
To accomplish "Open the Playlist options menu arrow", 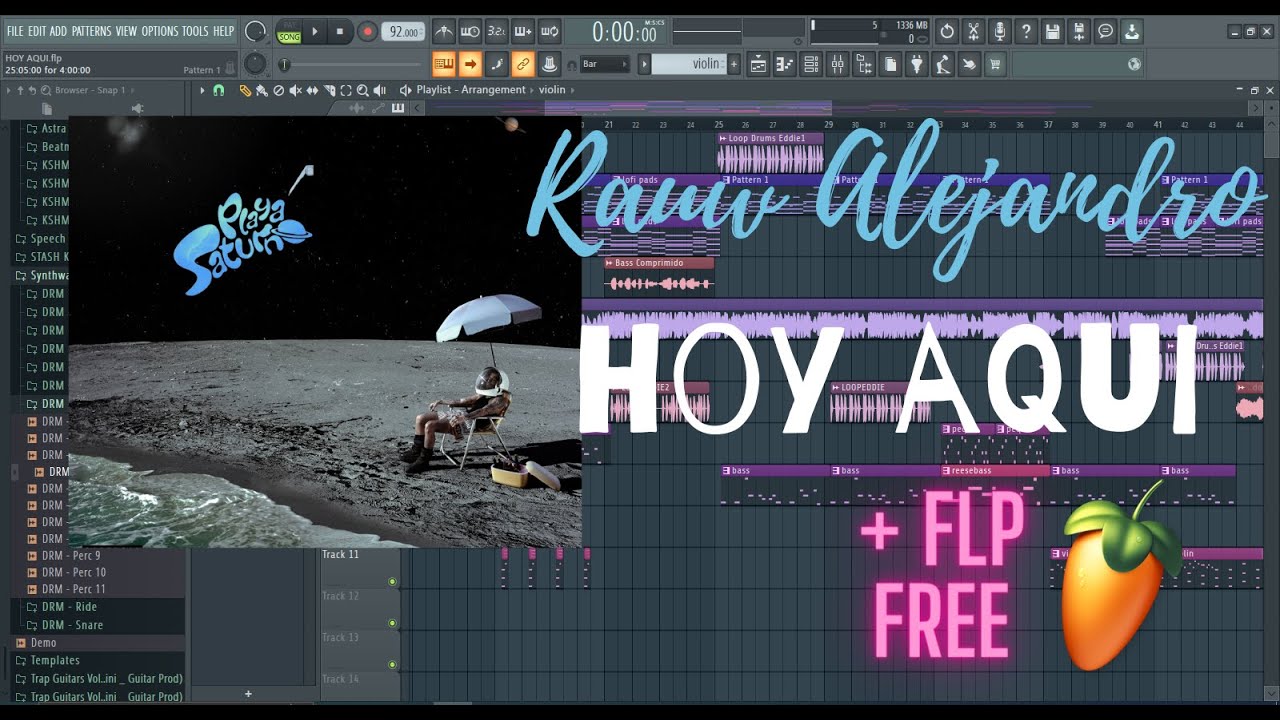I will click(203, 90).
